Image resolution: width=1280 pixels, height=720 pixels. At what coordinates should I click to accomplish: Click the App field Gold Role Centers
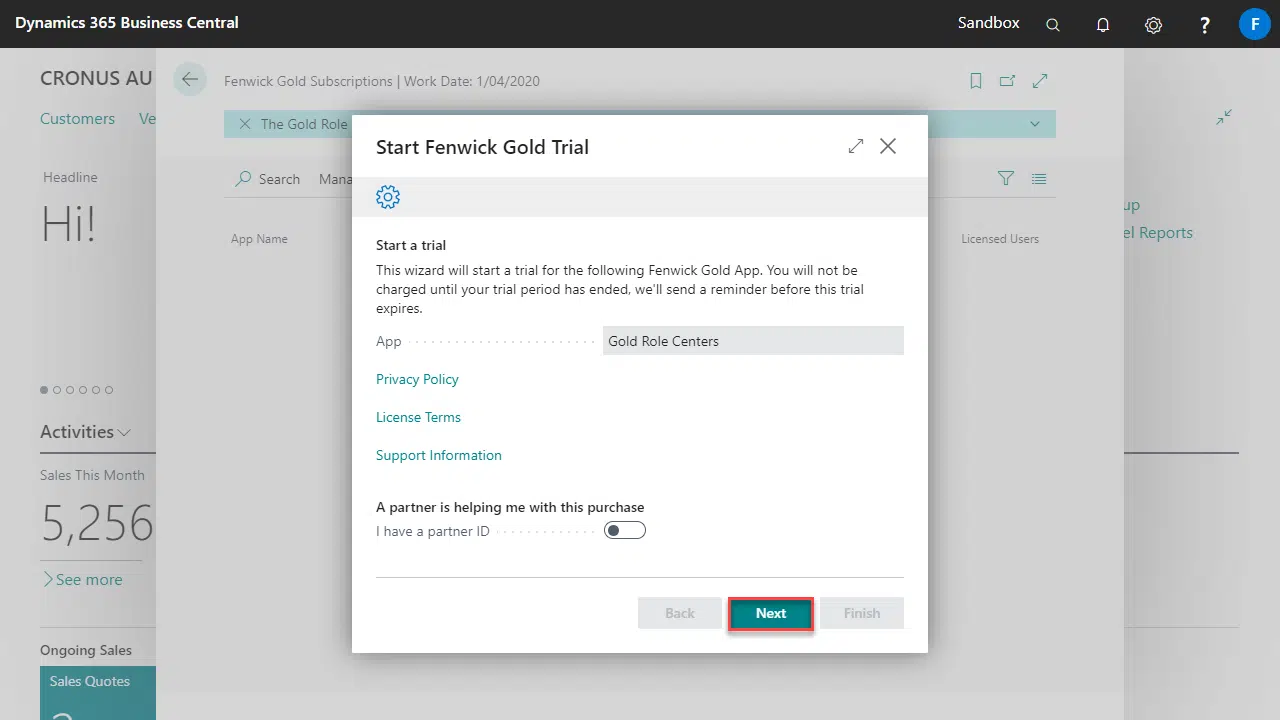point(752,341)
